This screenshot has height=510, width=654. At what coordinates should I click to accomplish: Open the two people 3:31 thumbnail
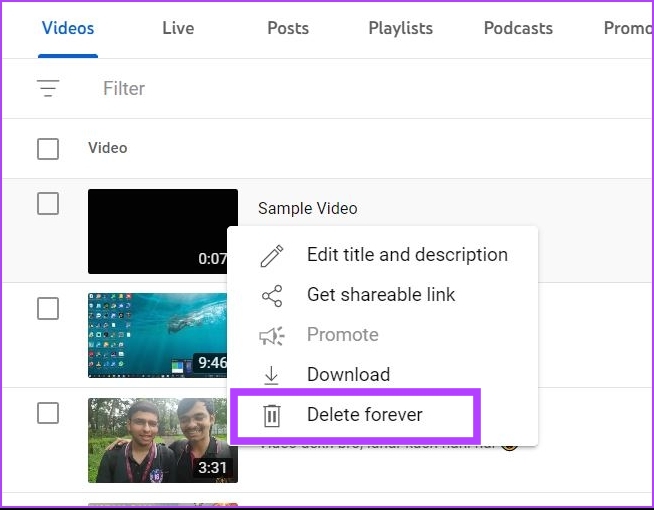click(x=162, y=440)
